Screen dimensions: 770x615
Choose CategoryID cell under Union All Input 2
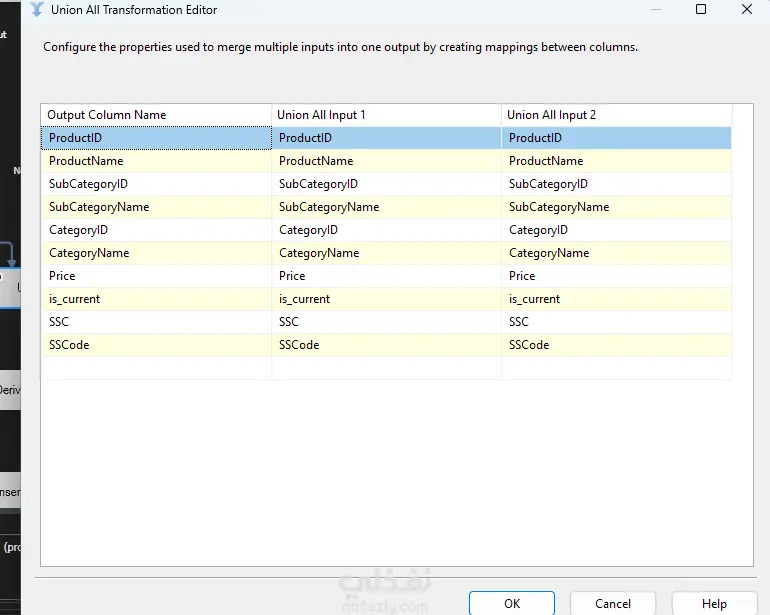[617, 230]
